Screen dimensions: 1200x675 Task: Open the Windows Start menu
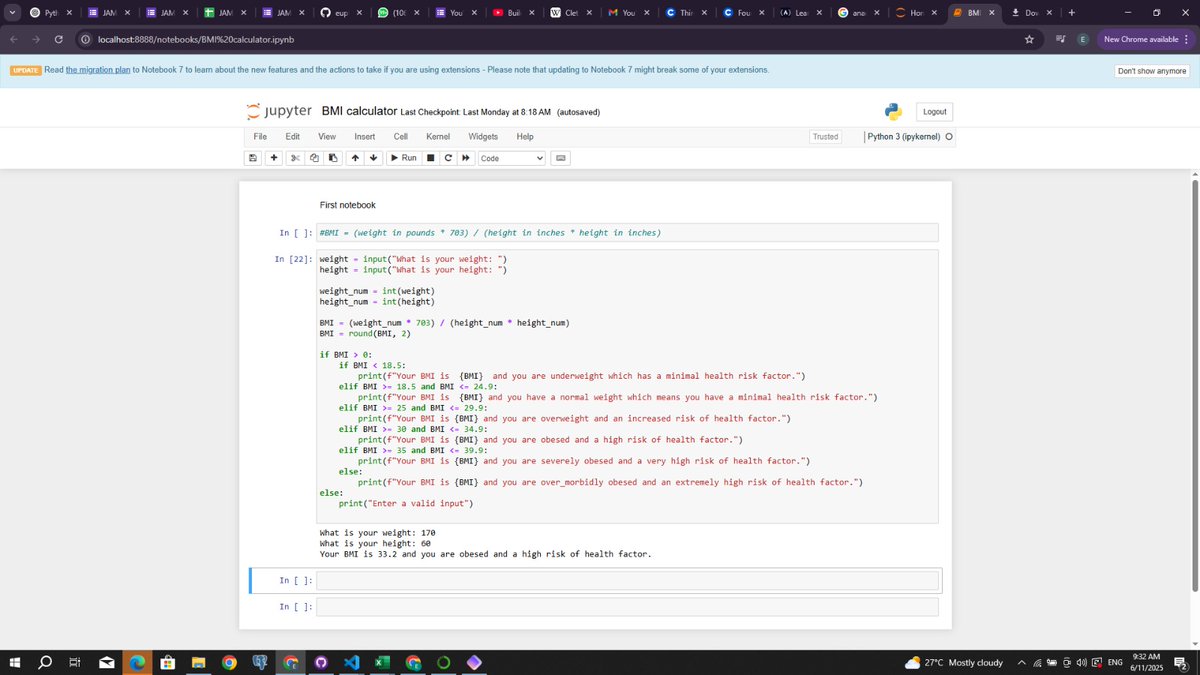[x=16, y=662]
